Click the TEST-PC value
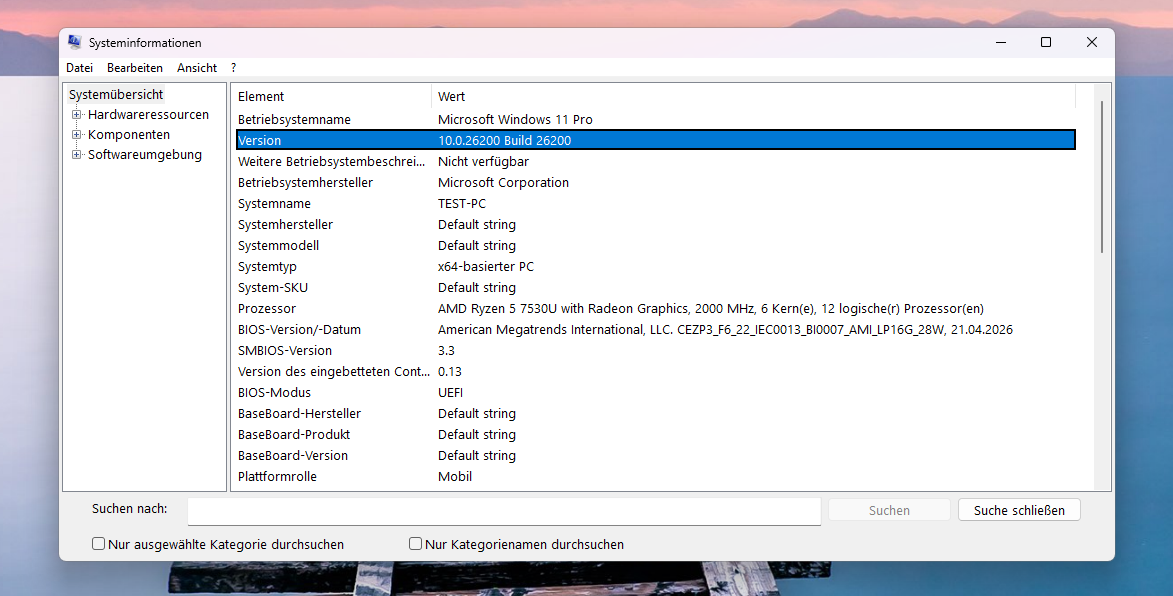This screenshot has height=596, width=1173. (462, 203)
